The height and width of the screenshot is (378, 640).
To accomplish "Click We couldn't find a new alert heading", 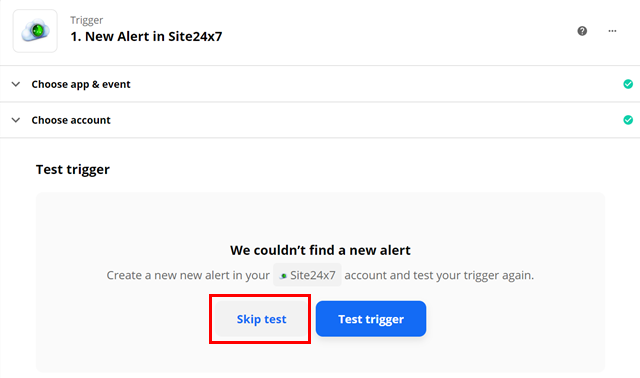I will pos(320,250).
